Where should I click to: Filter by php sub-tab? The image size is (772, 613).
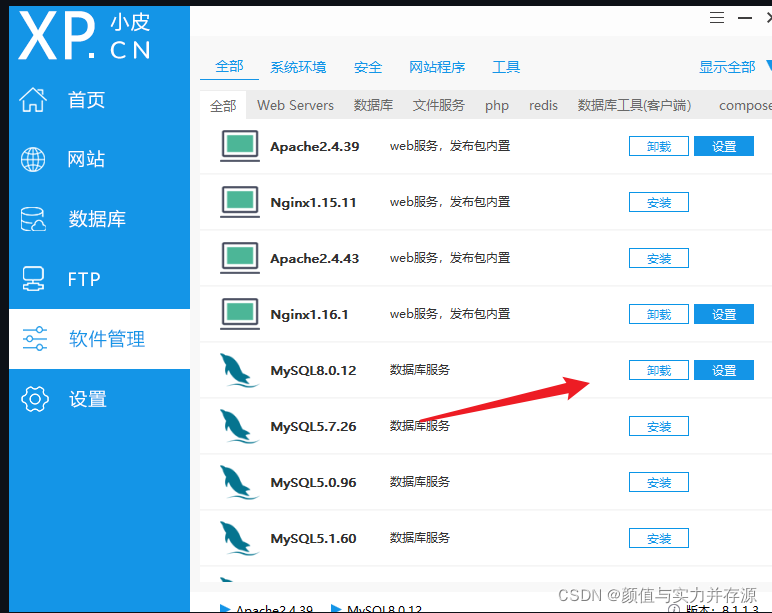click(497, 106)
